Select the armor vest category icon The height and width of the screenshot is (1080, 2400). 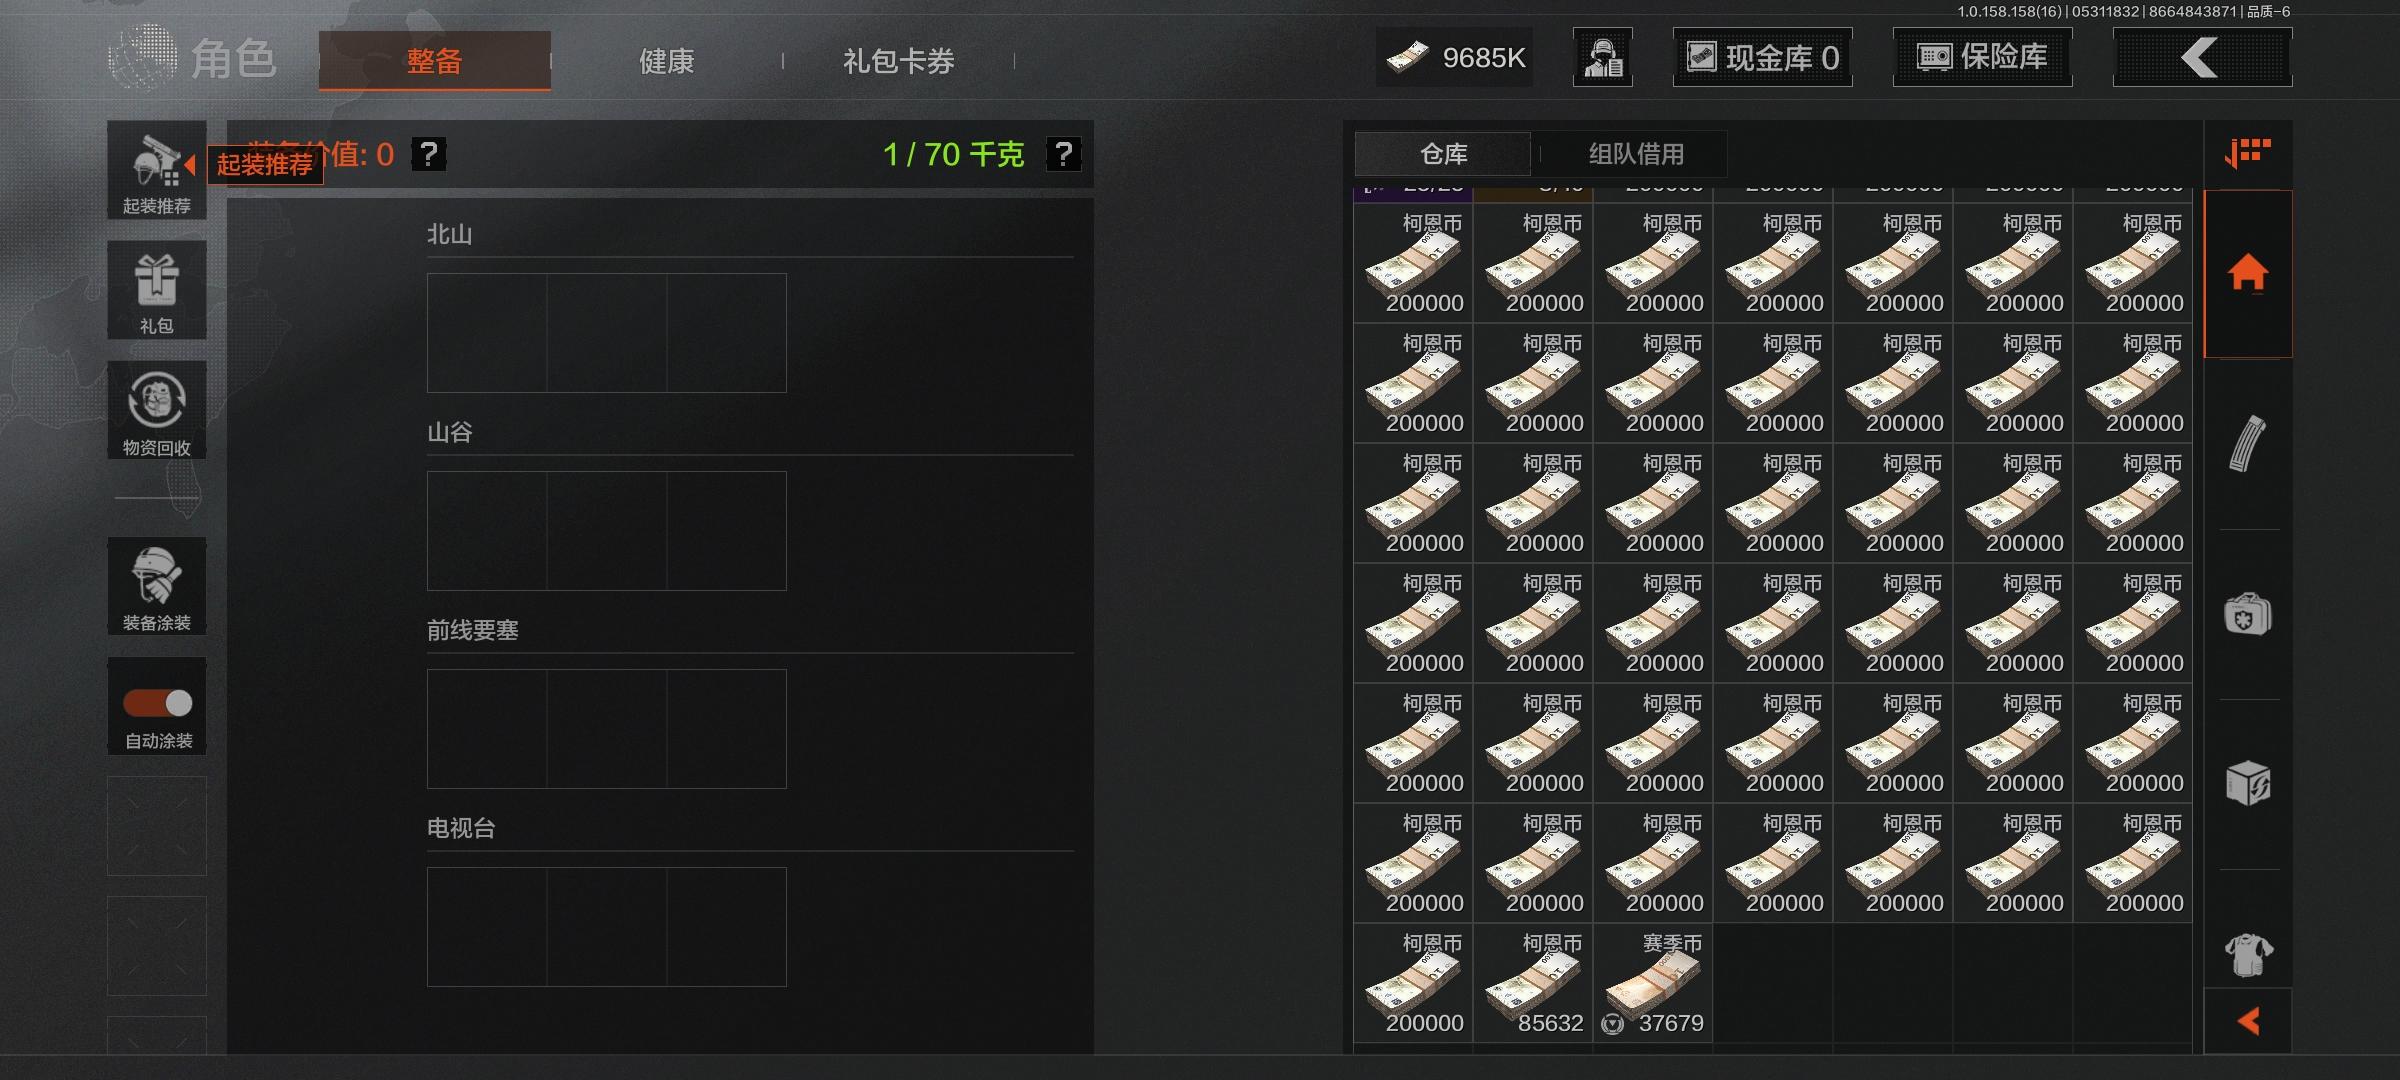pos(2248,954)
